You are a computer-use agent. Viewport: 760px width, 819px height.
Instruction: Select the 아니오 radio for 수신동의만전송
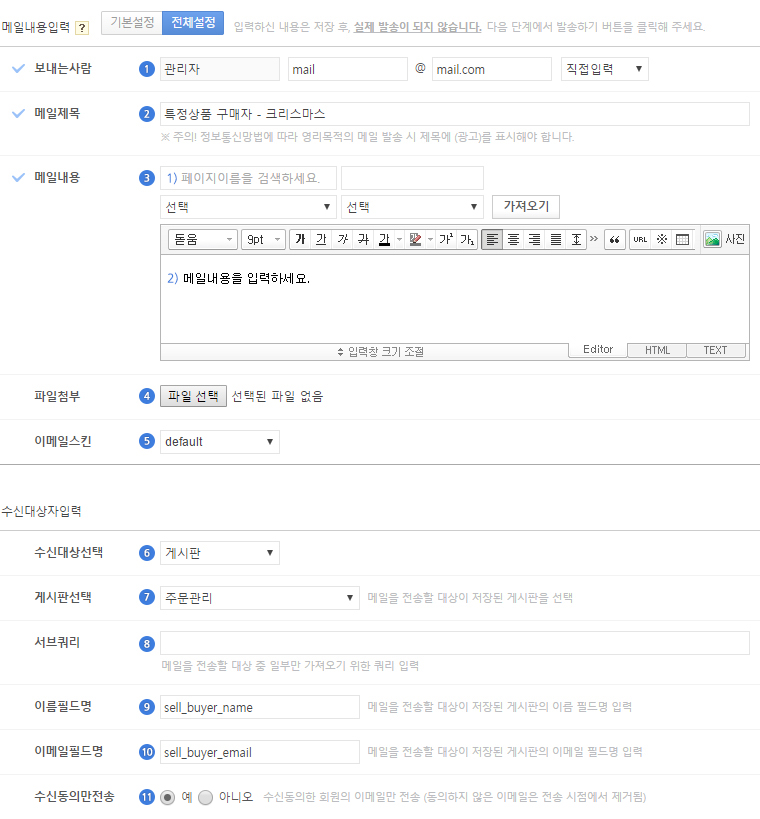206,798
